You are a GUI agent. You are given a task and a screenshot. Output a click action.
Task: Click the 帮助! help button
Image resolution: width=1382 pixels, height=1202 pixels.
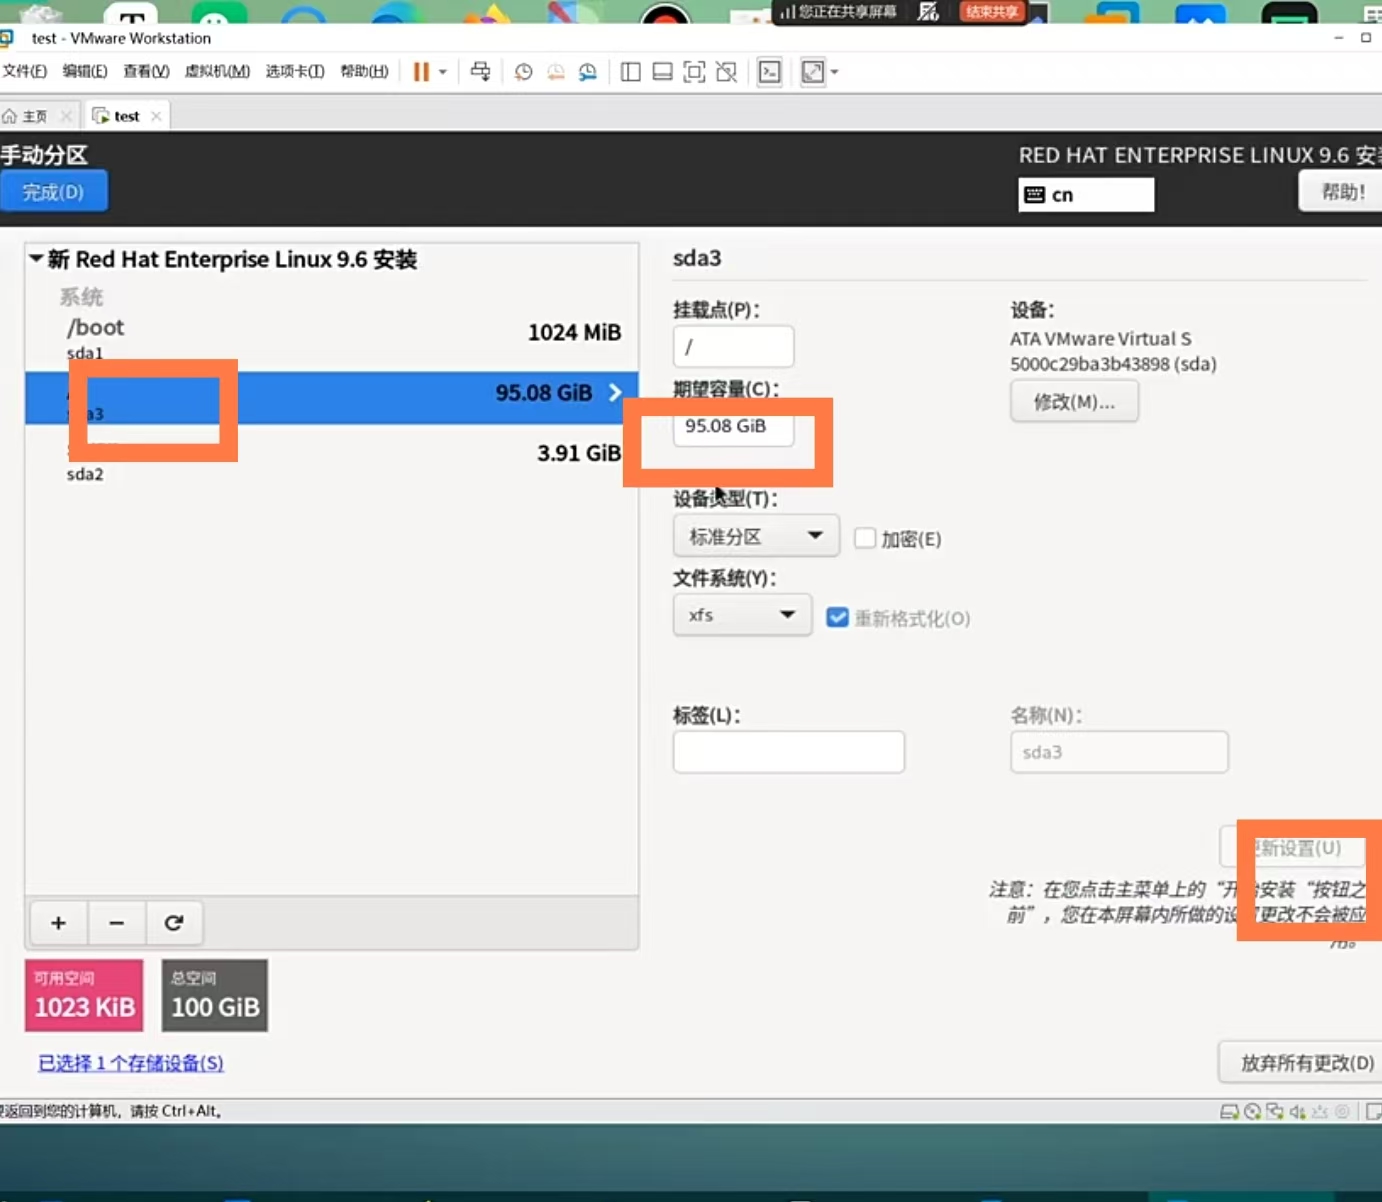tap(1342, 192)
